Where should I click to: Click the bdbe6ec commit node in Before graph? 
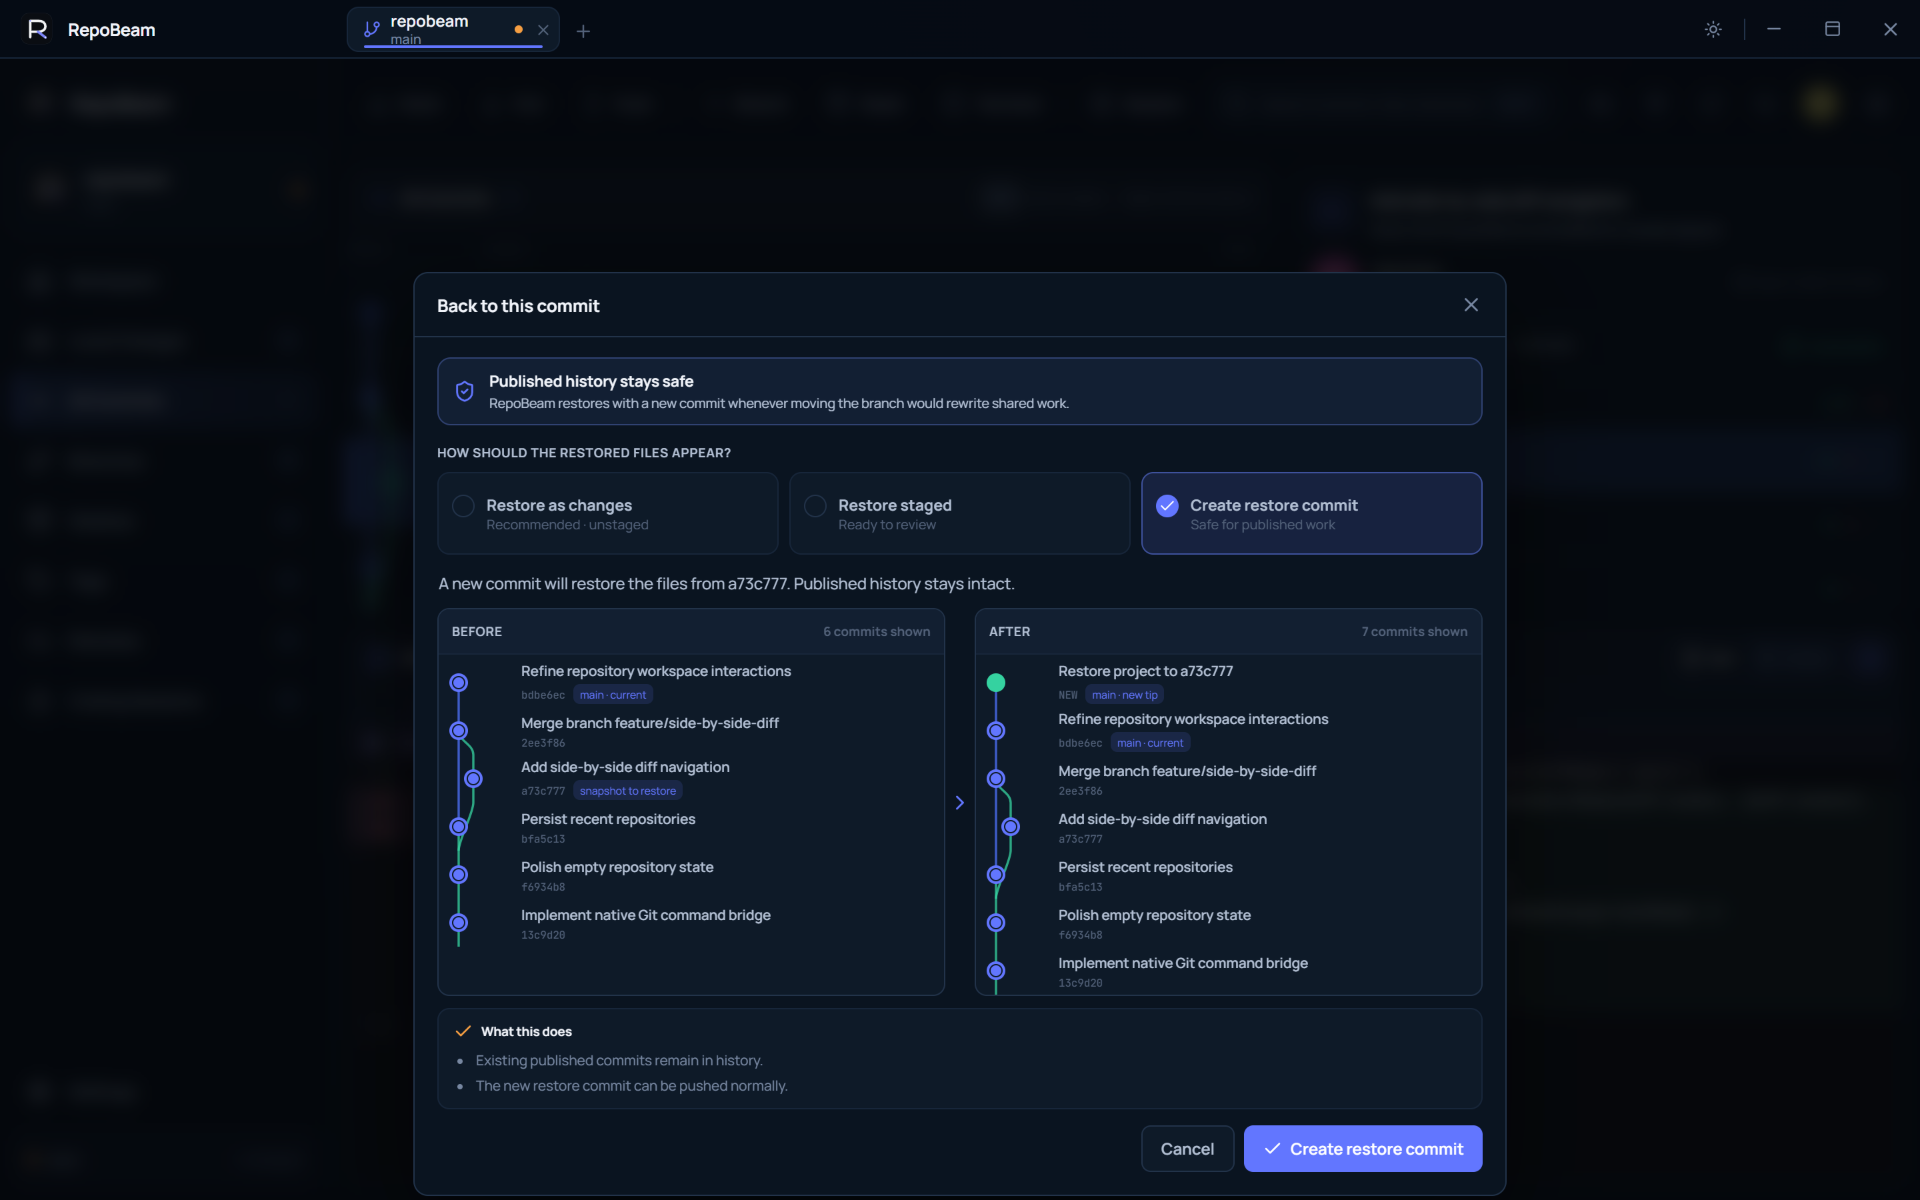(459, 683)
